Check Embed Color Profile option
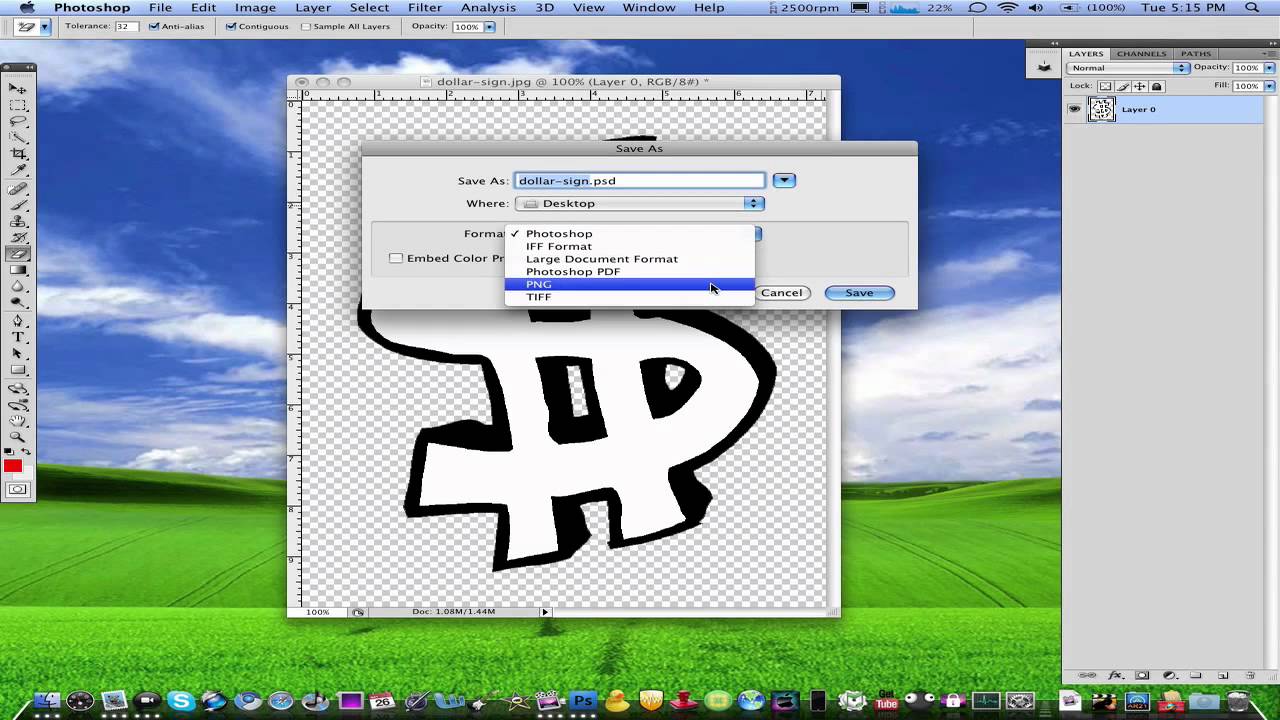 pos(396,258)
